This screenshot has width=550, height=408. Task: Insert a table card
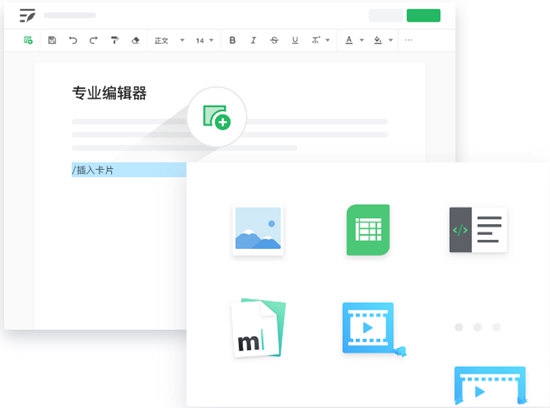(368, 230)
